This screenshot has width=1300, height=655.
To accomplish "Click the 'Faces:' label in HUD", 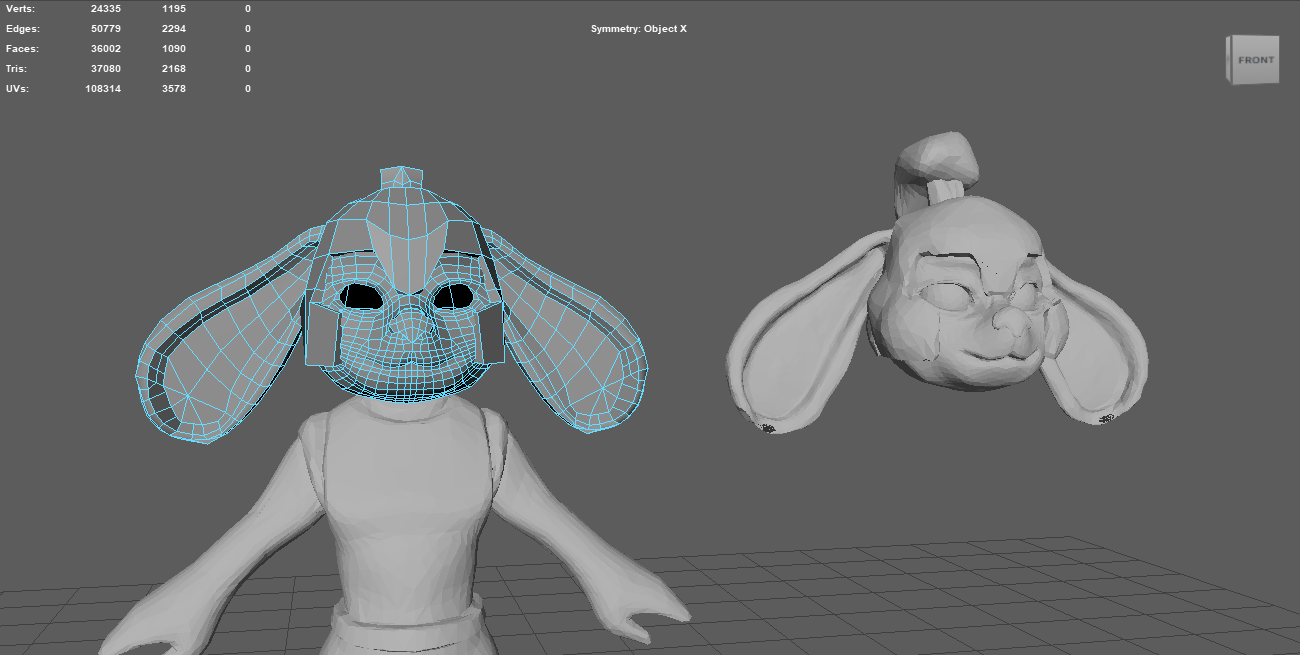I will (22, 49).
